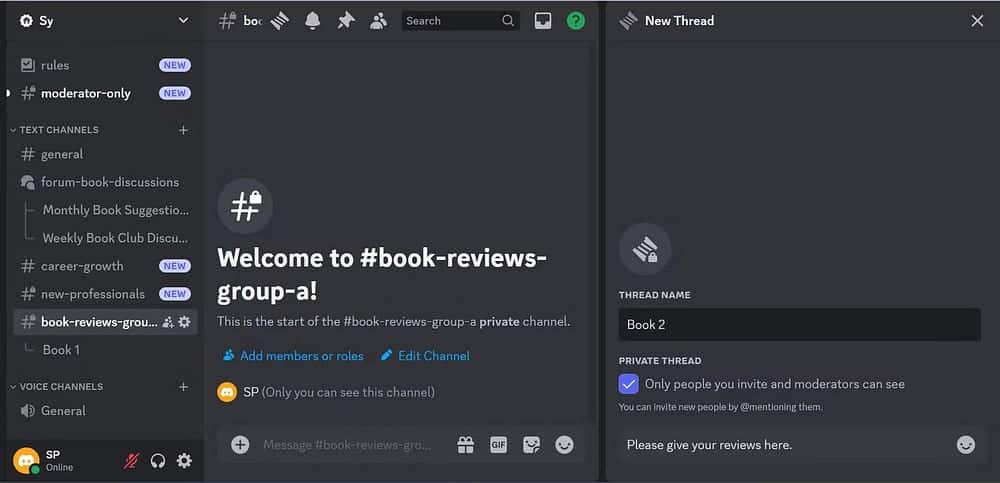Open the career-growth channel
Image resolution: width=1000 pixels, height=483 pixels.
coord(105,266)
